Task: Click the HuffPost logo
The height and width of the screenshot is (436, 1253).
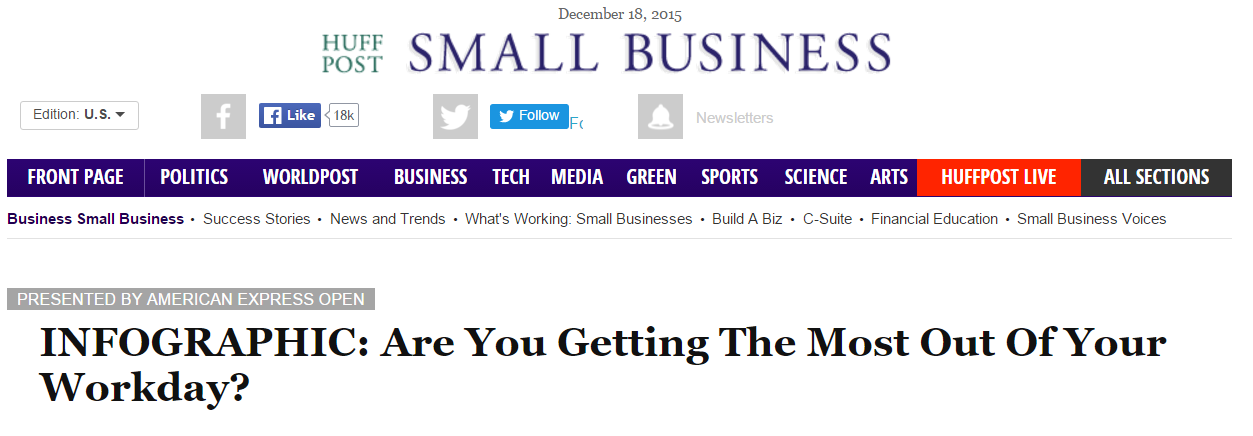Action: pos(352,54)
